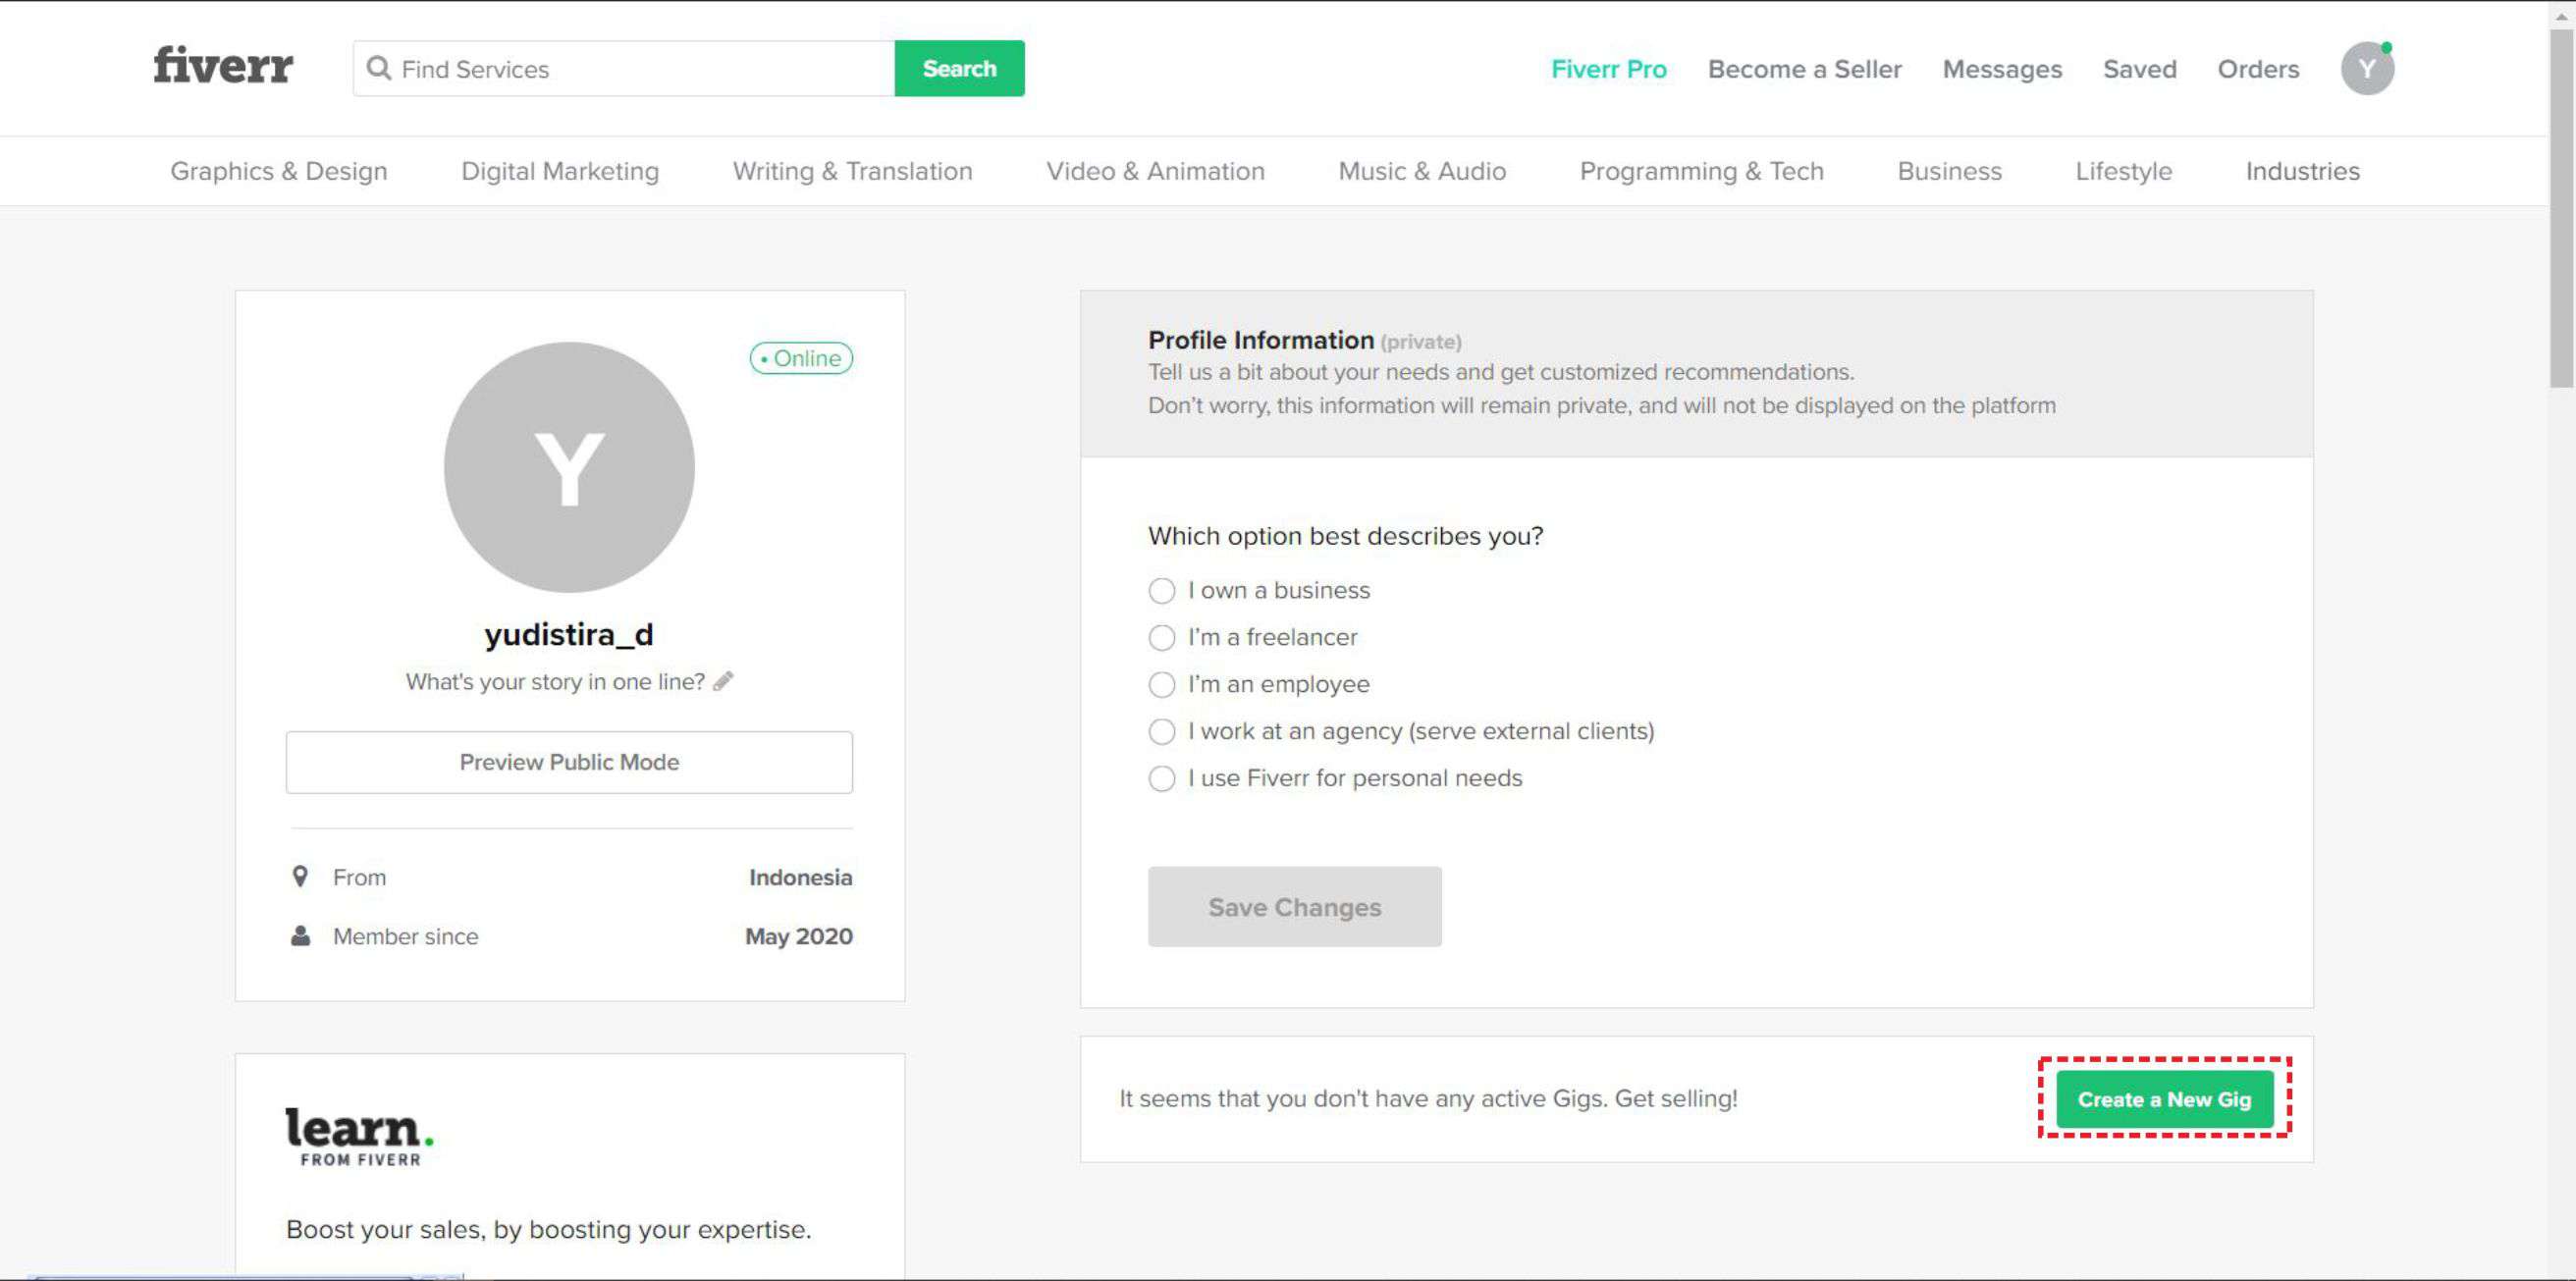The height and width of the screenshot is (1281, 2576).
Task: Click the Learn from Fiverr logo
Action: tap(359, 1135)
